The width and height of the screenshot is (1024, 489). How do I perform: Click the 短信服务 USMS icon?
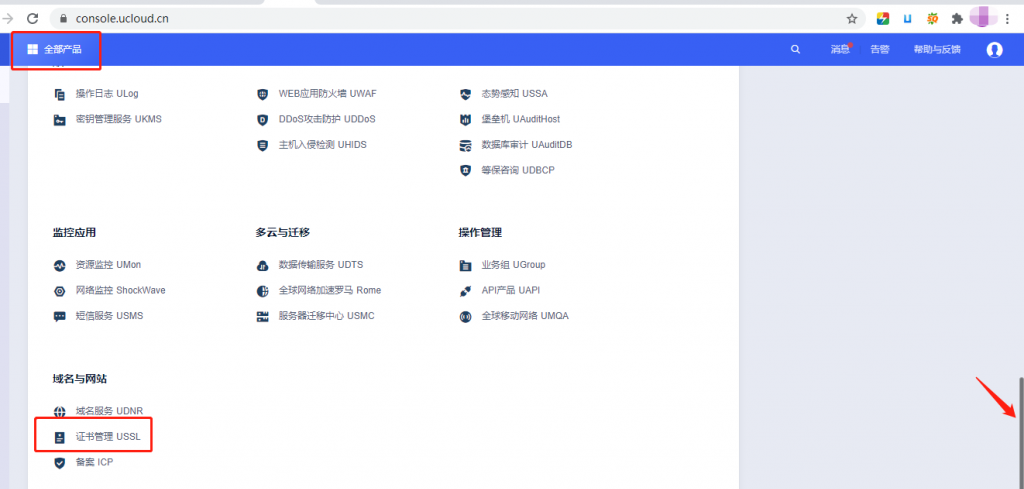[59, 317]
